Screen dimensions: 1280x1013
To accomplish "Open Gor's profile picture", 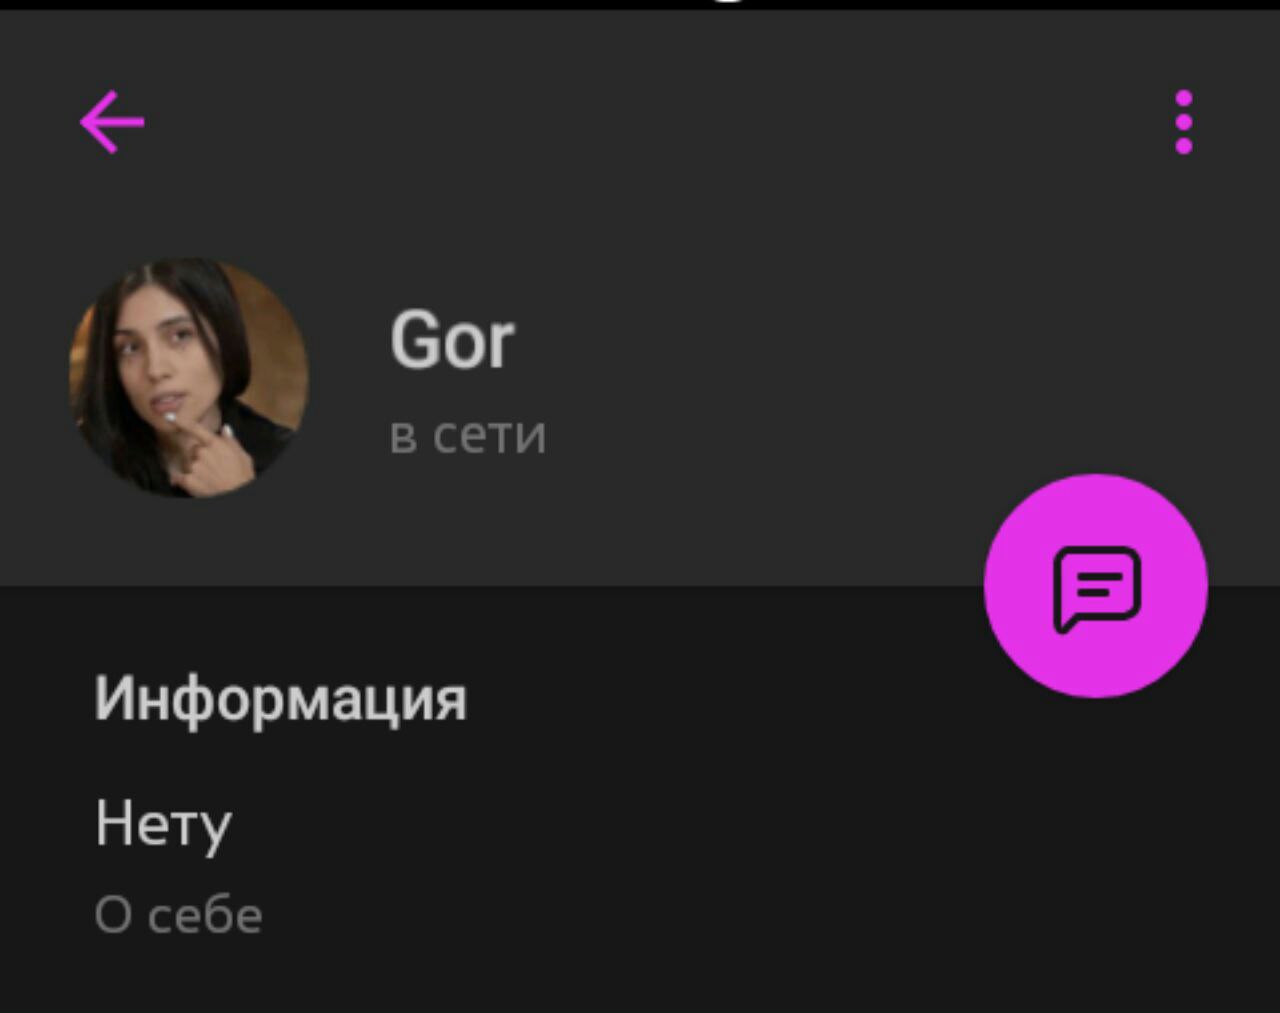I will point(189,378).
